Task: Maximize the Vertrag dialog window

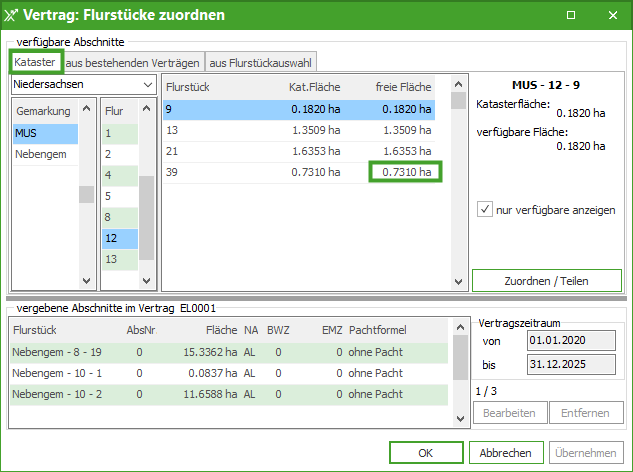Action: tap(570, 15)
